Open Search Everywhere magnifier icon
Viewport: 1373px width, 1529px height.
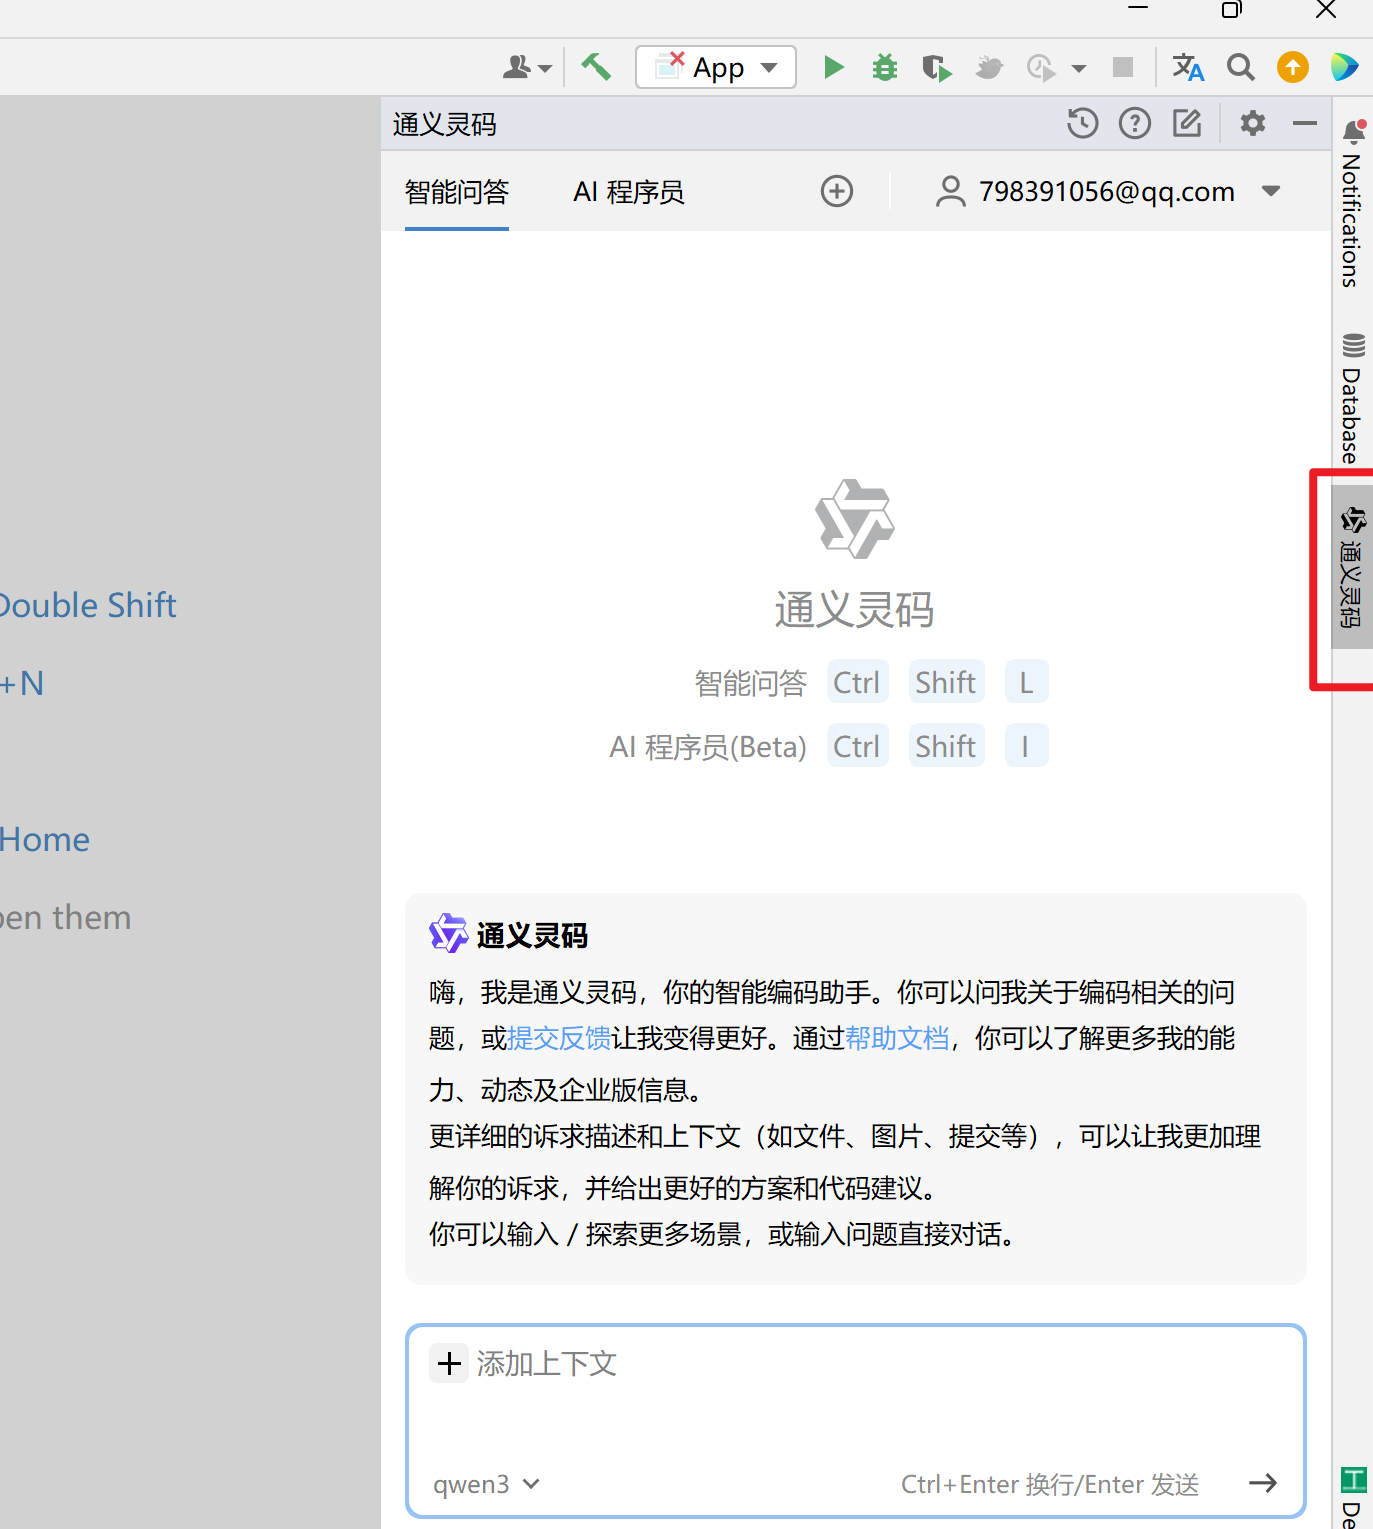pos(1240,67)
